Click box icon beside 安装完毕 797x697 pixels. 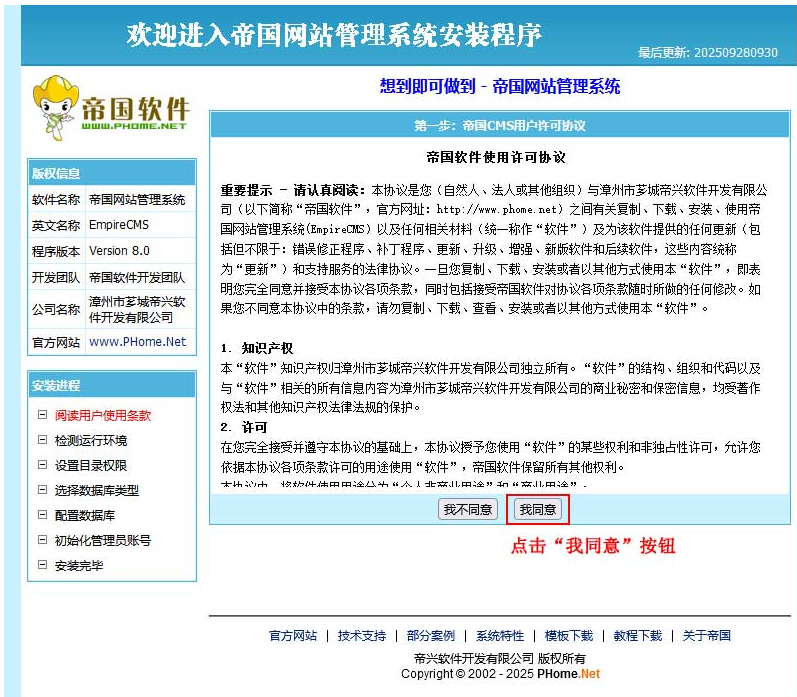43,564
